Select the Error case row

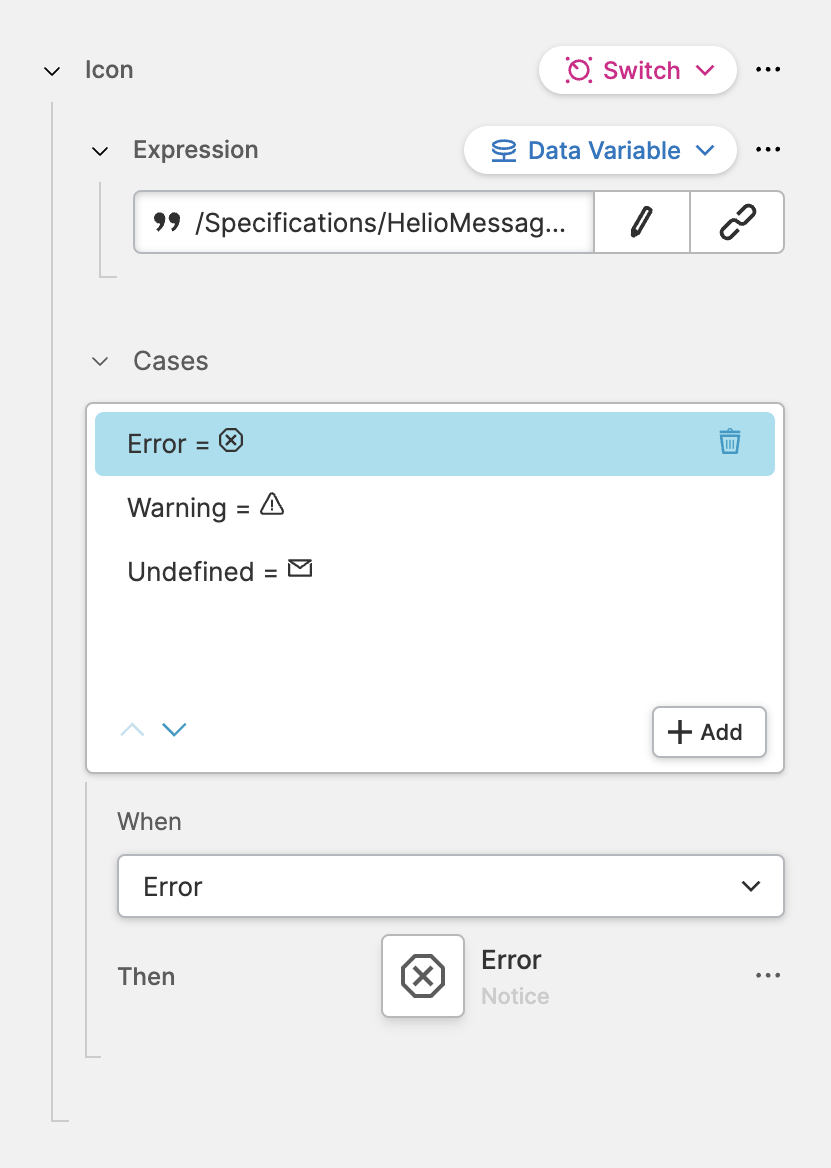pos(400,444)
